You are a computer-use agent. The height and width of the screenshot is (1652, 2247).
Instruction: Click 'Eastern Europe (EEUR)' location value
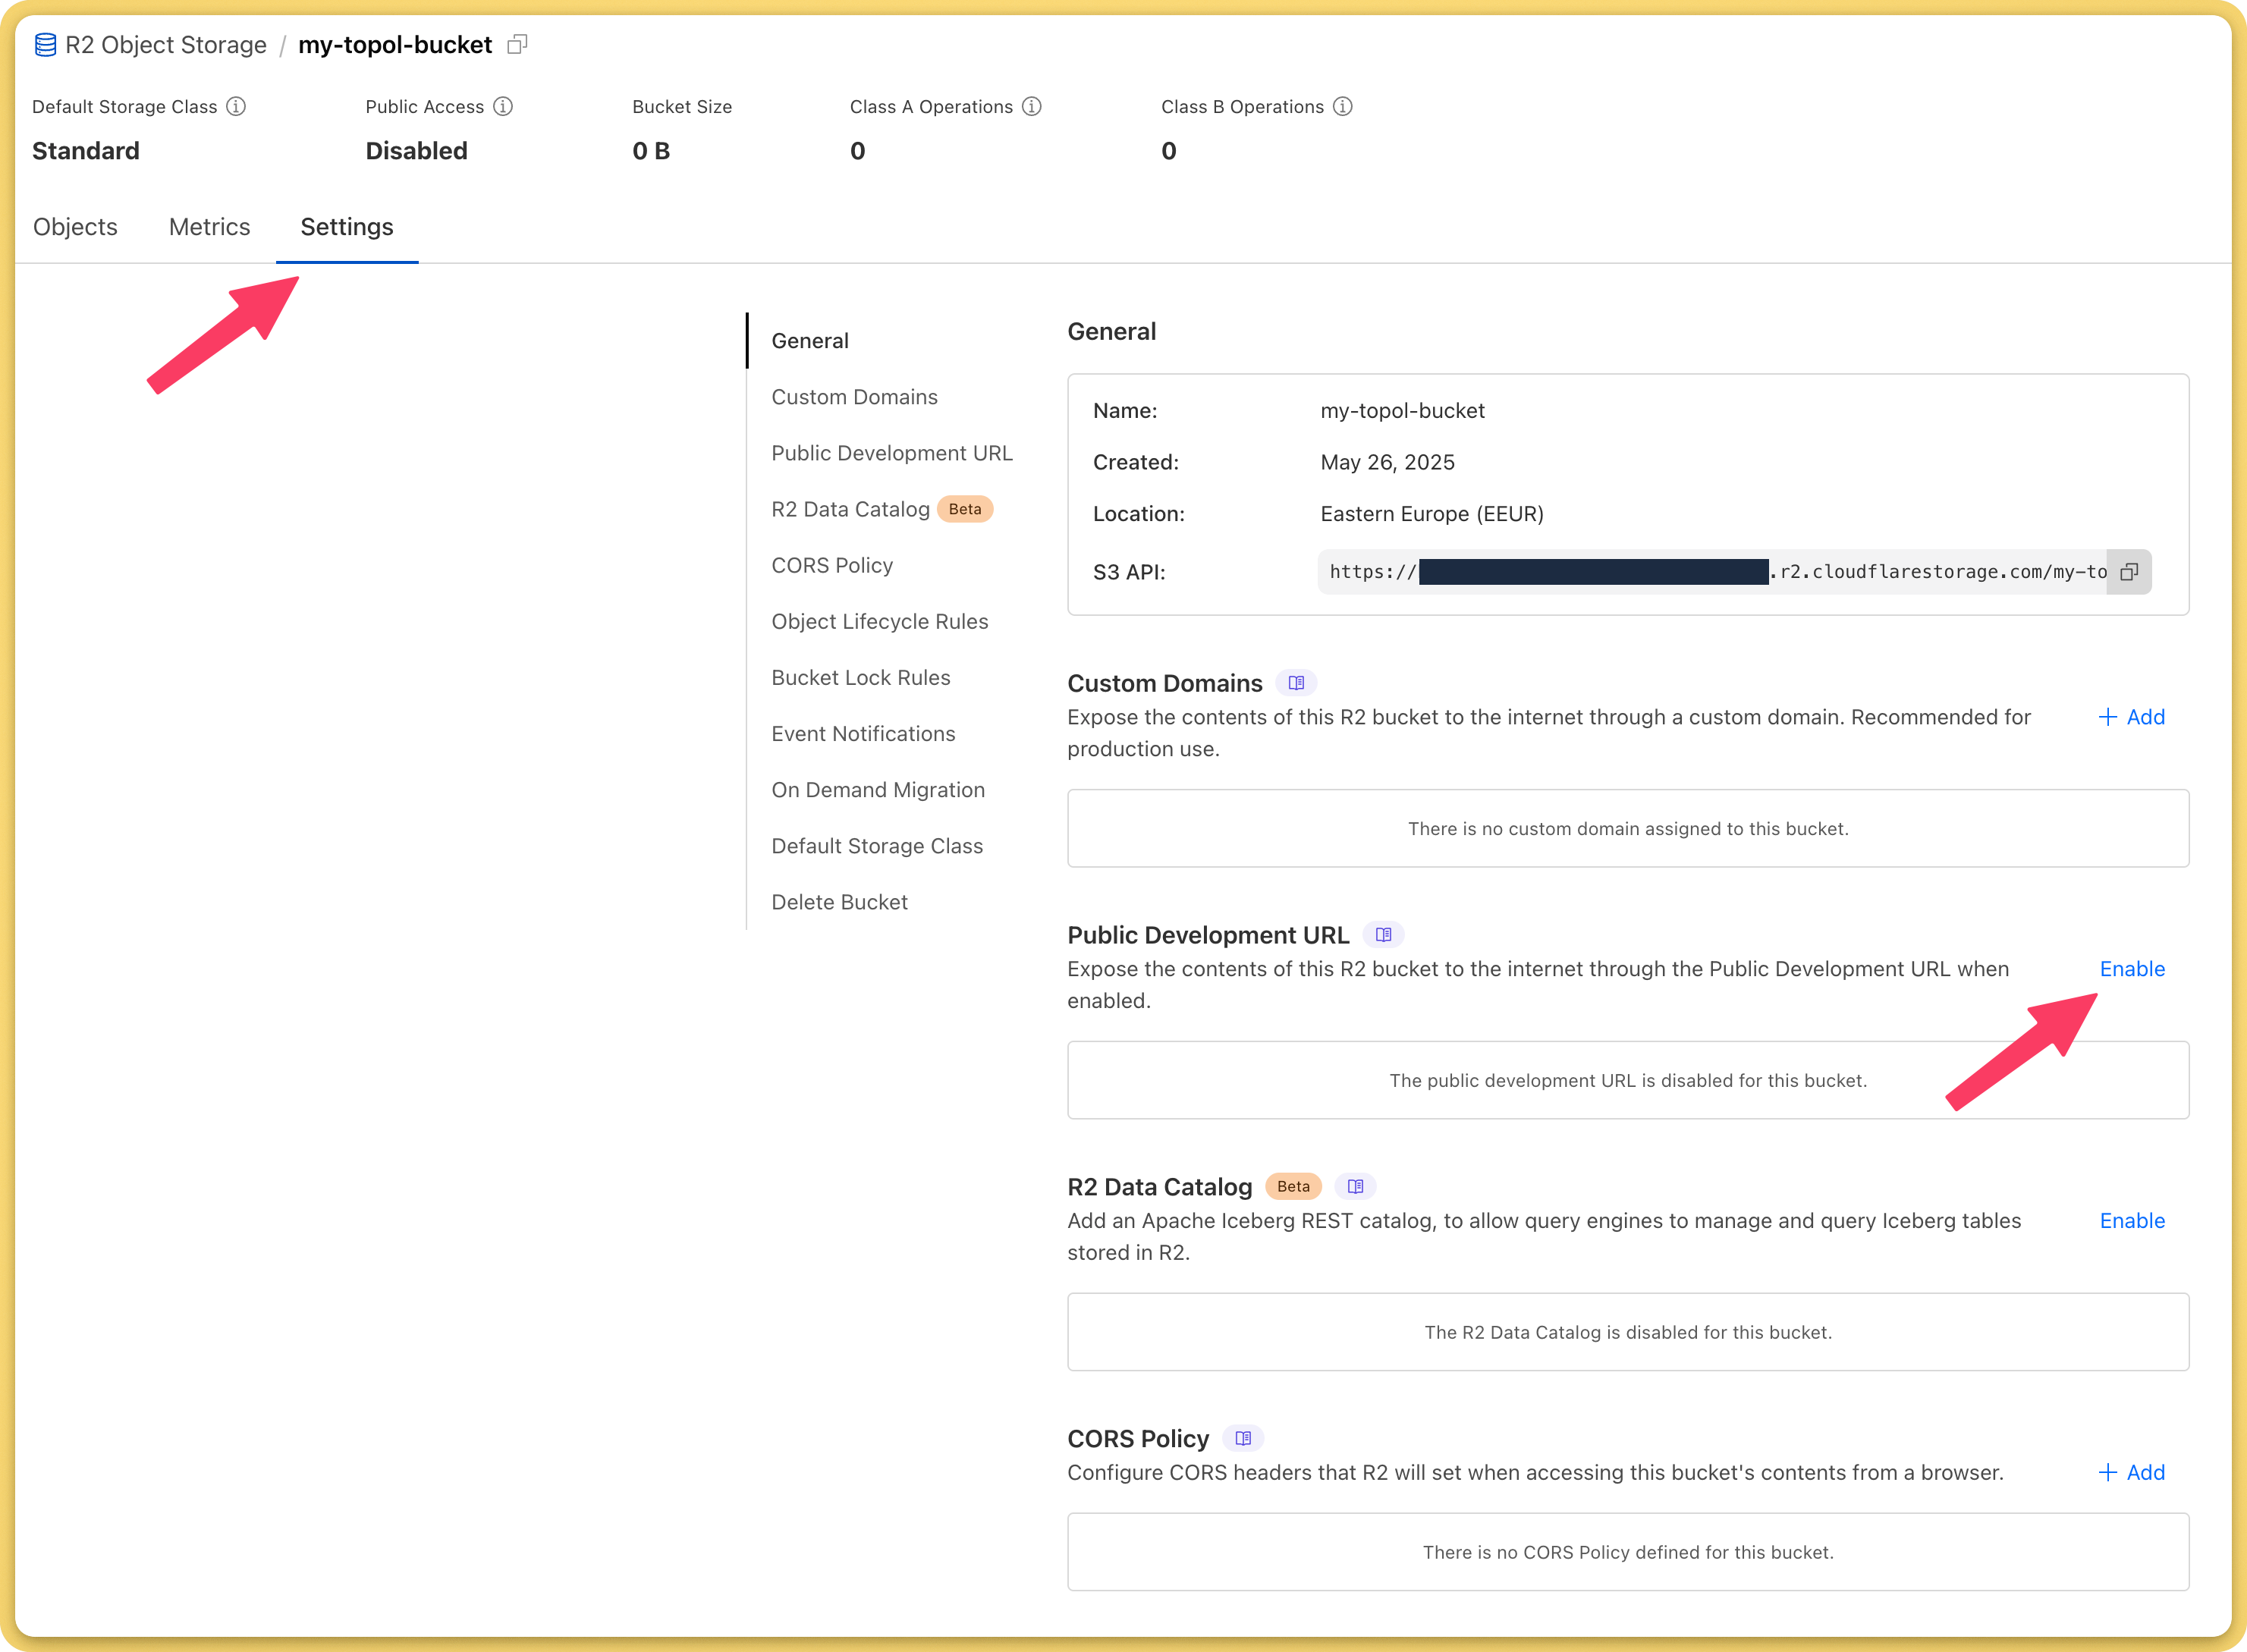[1432, 514]
